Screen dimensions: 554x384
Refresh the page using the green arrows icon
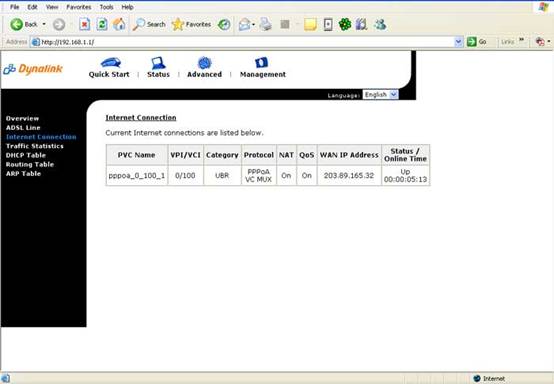tap(102, 24)
